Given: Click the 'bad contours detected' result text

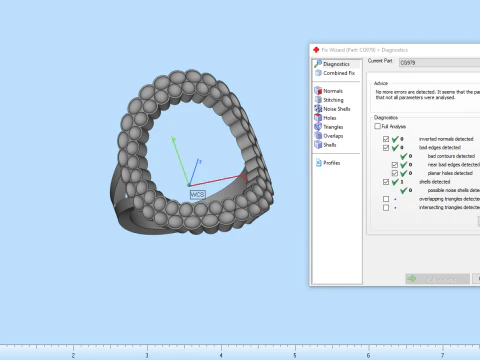Looking at the screenshot, I should click(x=451, y=156).
